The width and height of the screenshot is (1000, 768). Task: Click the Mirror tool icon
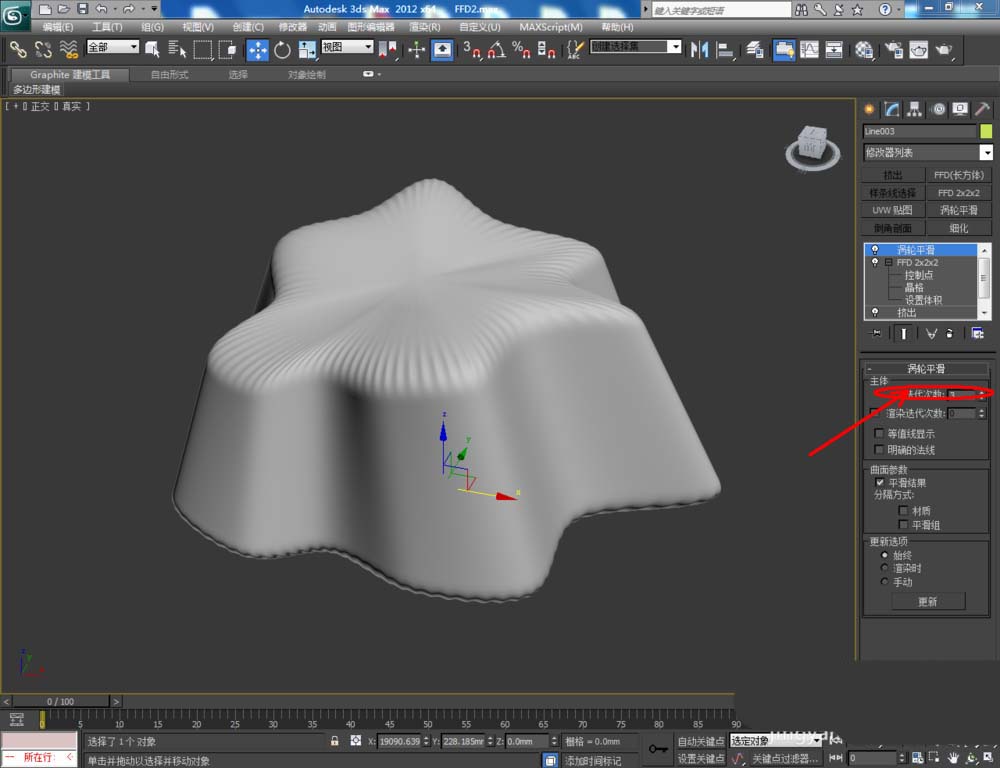tap(700, 49)
